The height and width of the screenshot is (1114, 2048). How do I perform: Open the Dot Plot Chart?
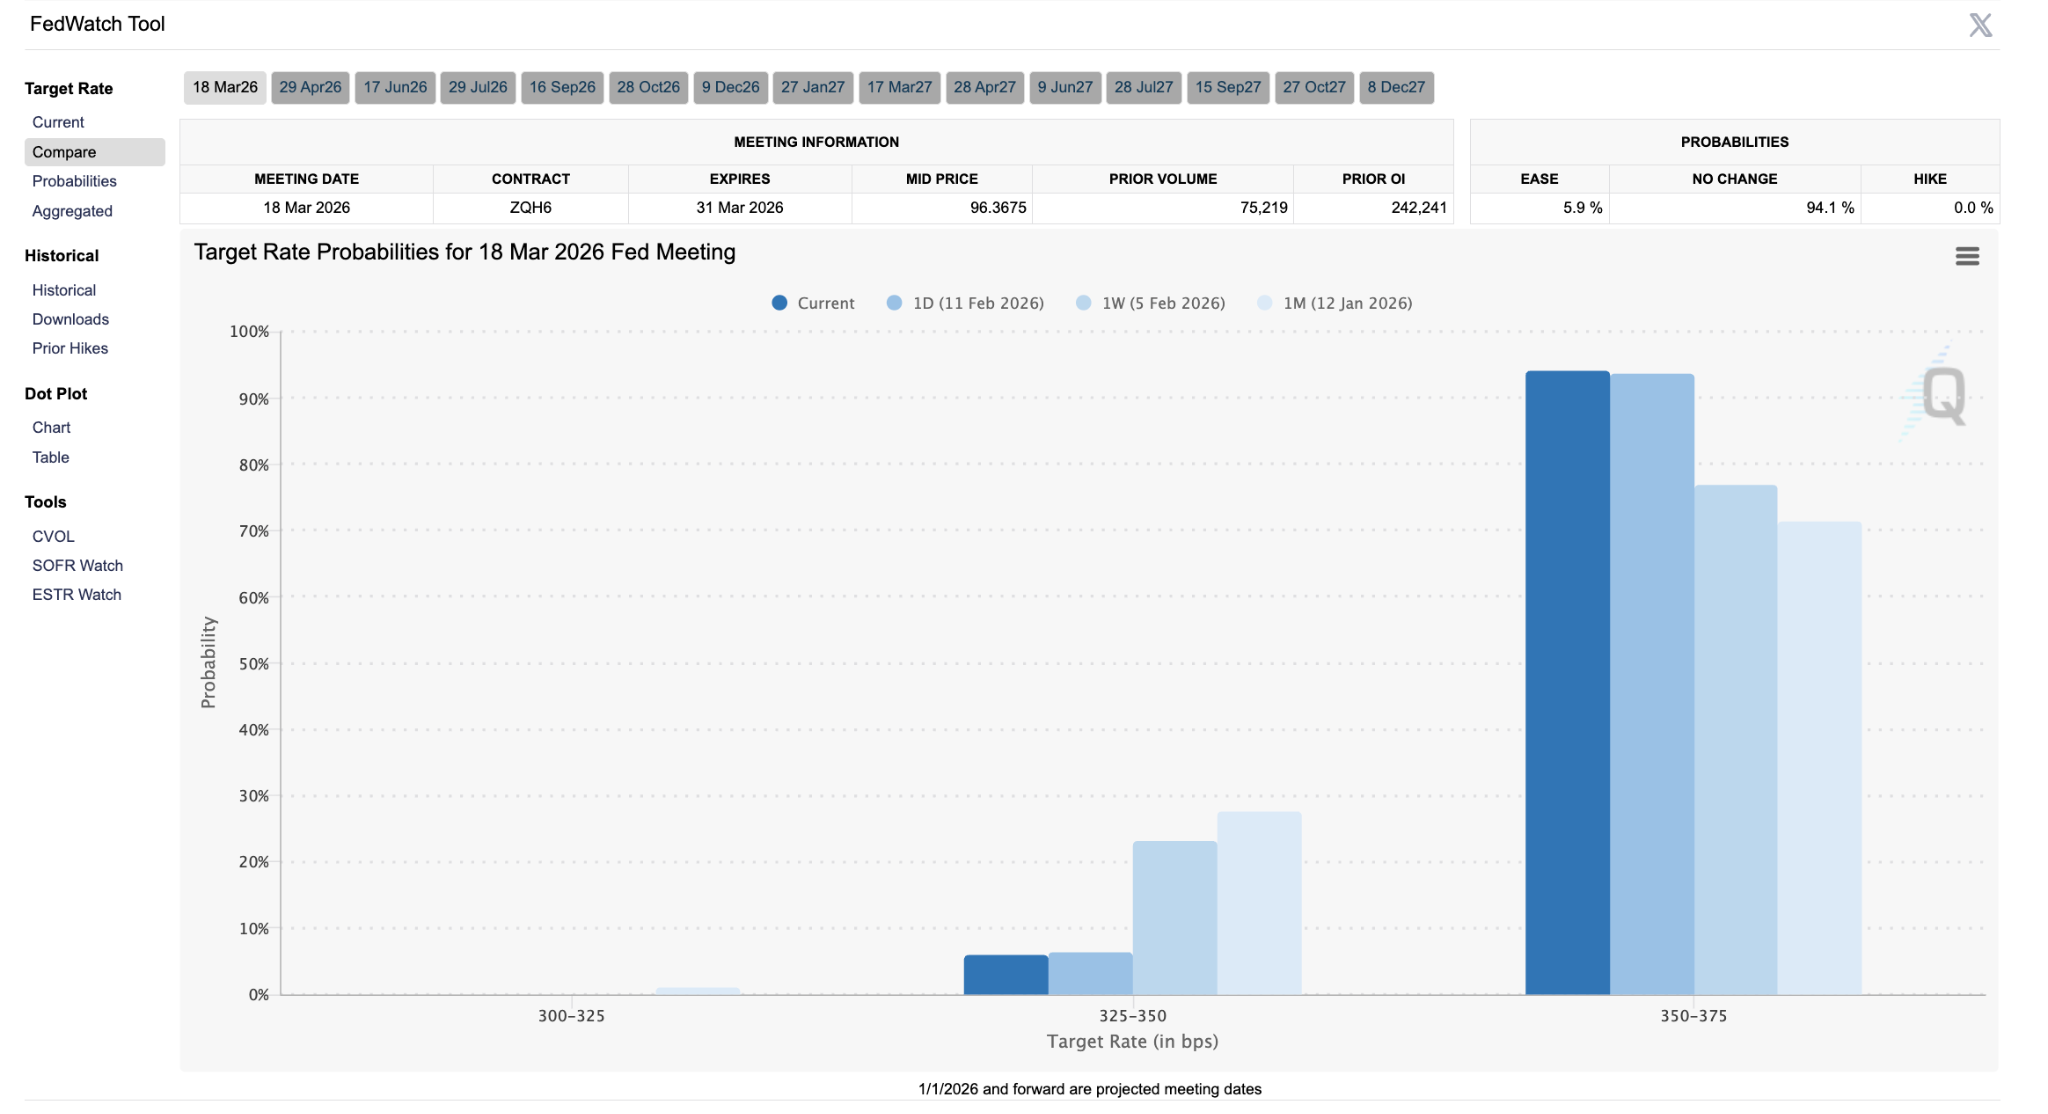[51, 427]
